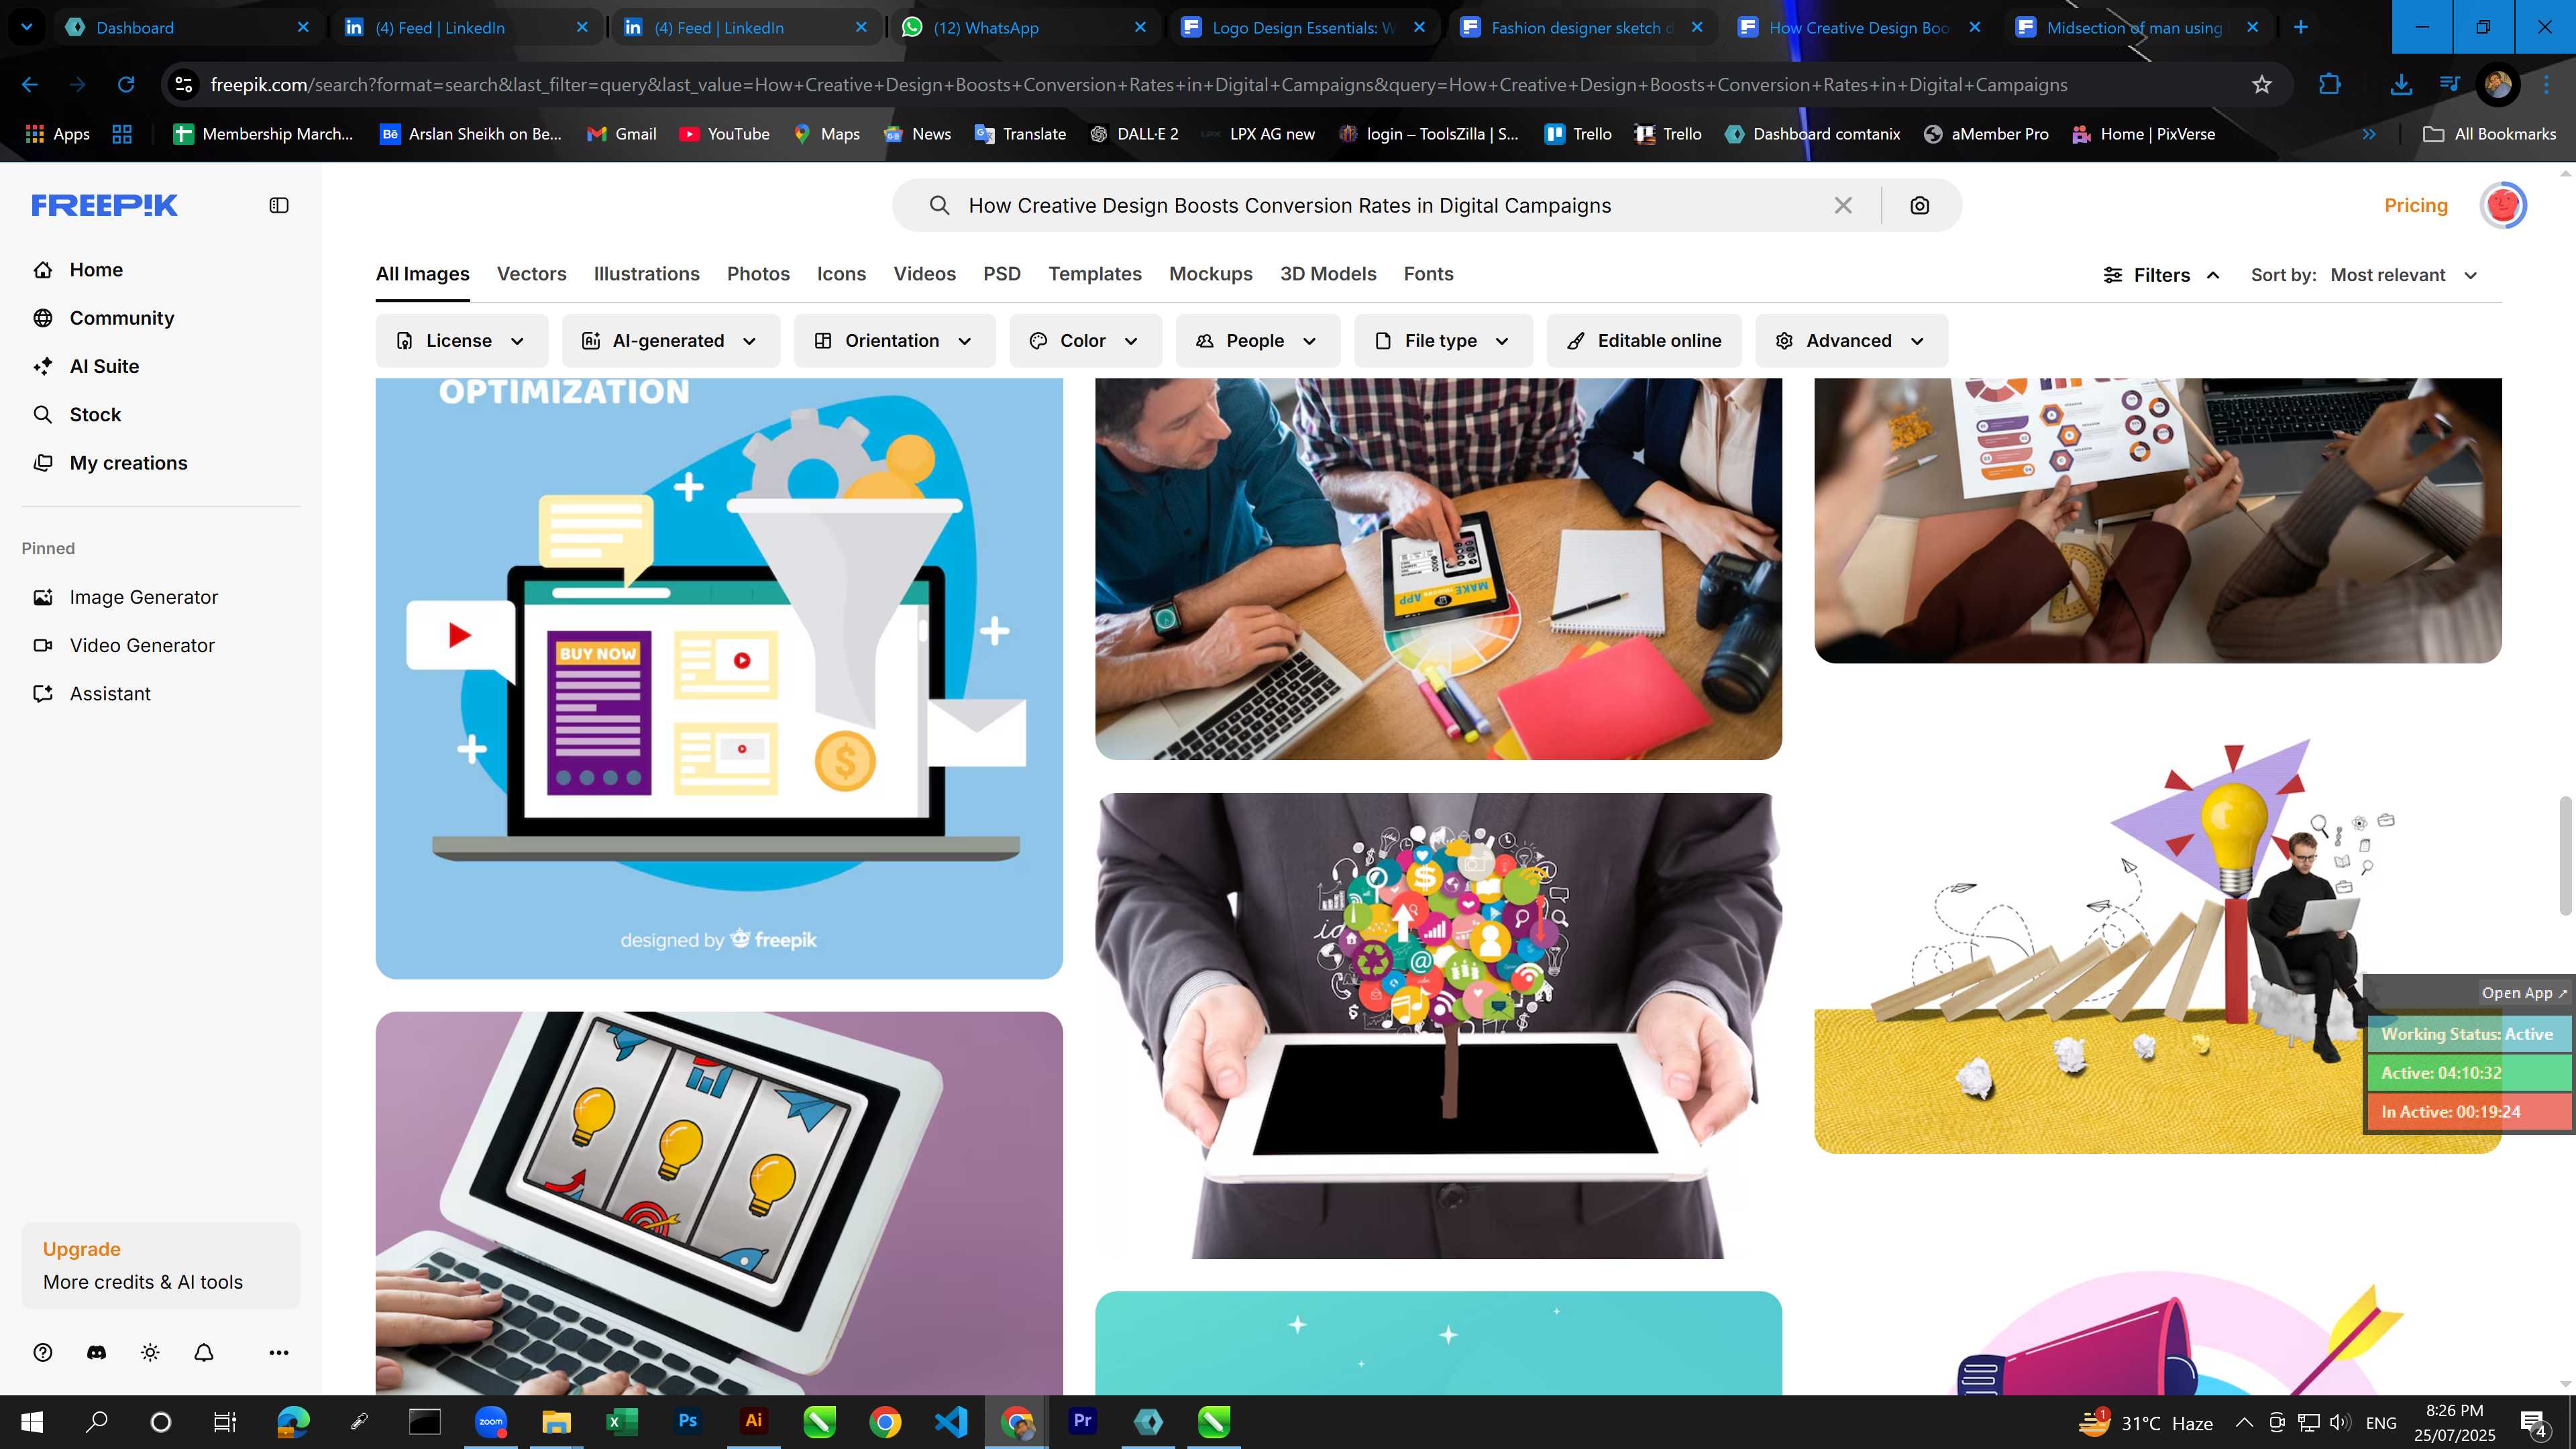
Task: Bookmark this page with star icon
Action: point(2262,85)
